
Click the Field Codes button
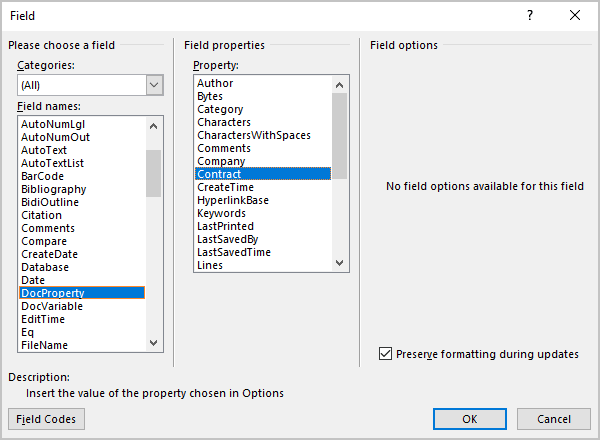point(46,419)
